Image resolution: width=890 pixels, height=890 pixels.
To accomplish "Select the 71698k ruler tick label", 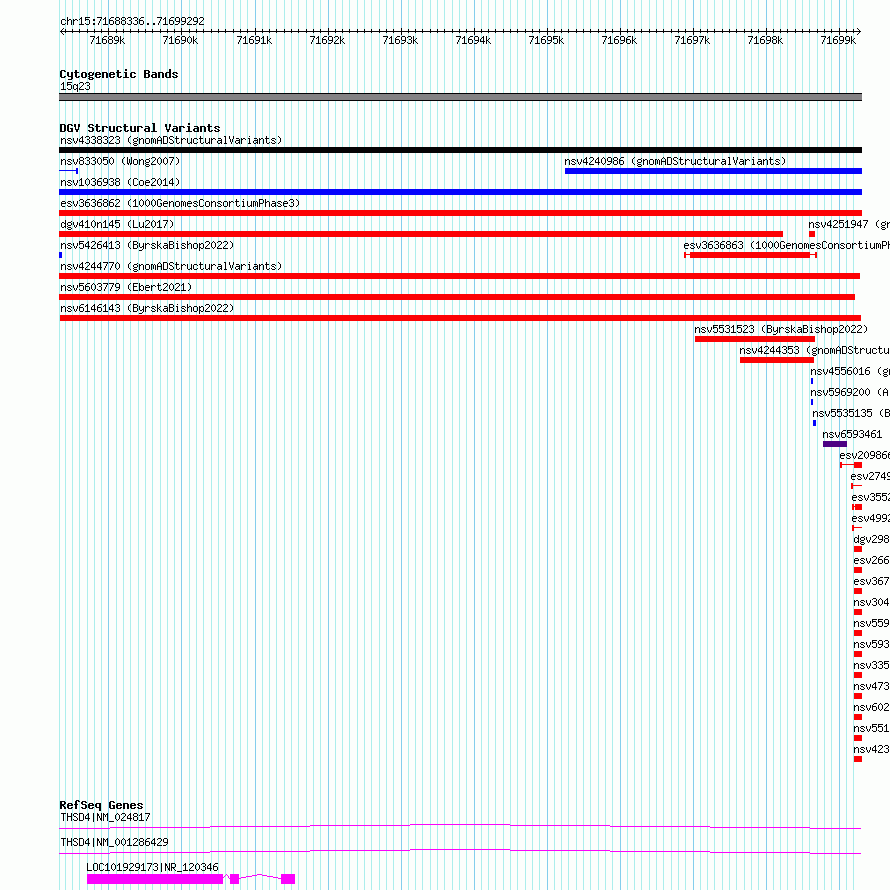I will pyautogui.click(x=765, y=40).
